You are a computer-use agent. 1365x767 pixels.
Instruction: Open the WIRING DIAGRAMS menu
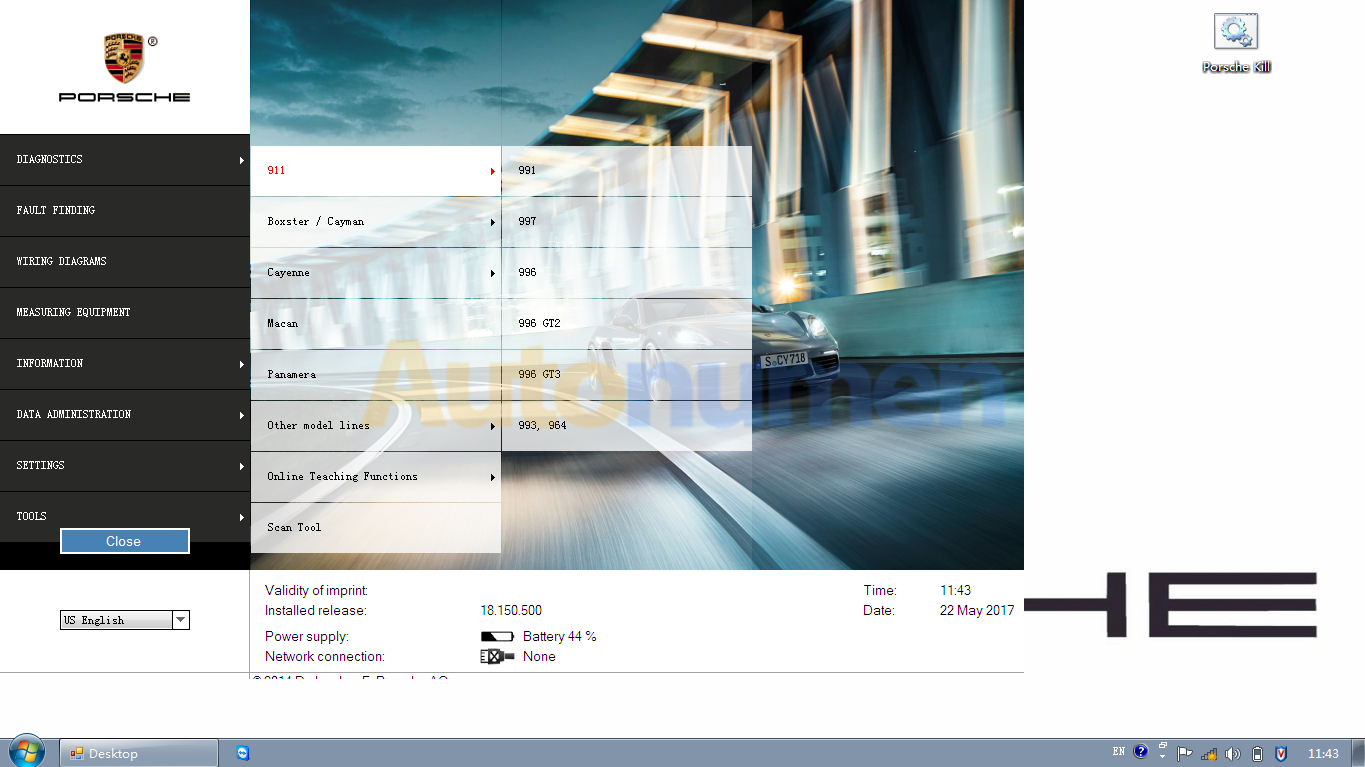click(x=125, y=262)
